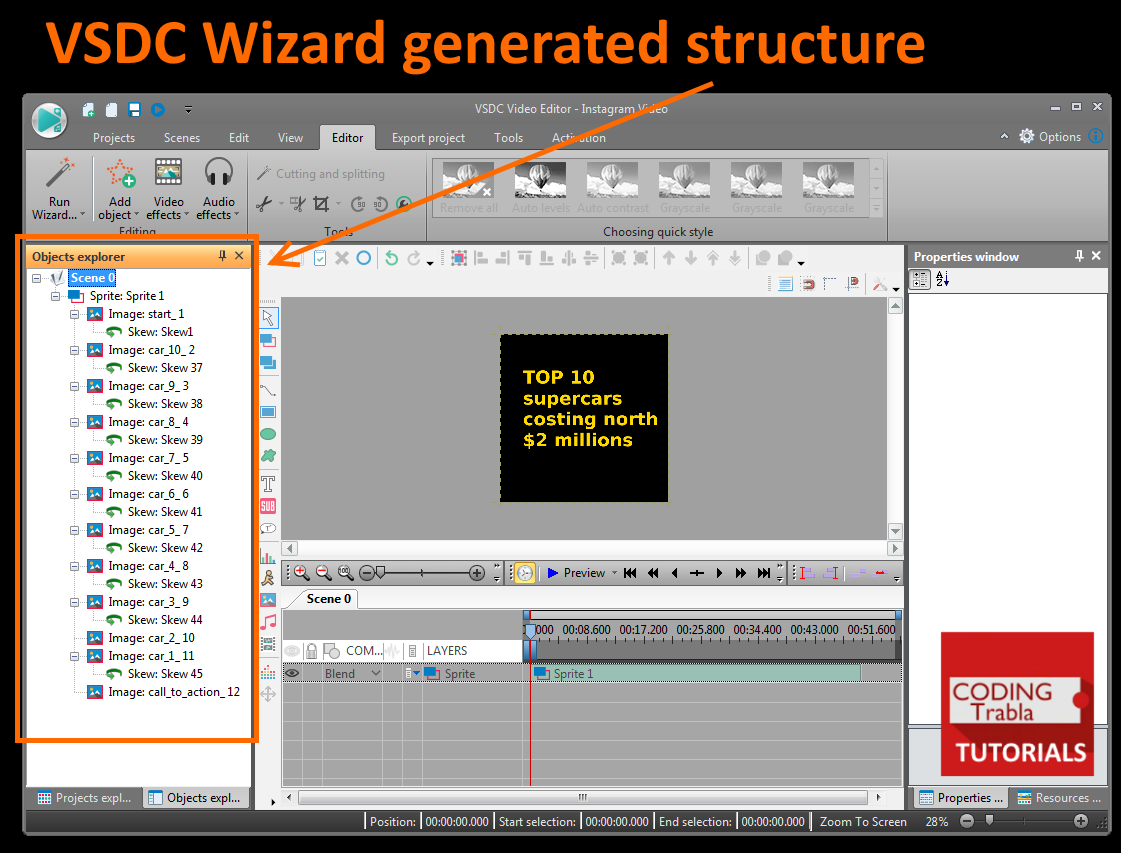
Task: Open the Tools ribbon tab
Action: (x=508, y=138)
